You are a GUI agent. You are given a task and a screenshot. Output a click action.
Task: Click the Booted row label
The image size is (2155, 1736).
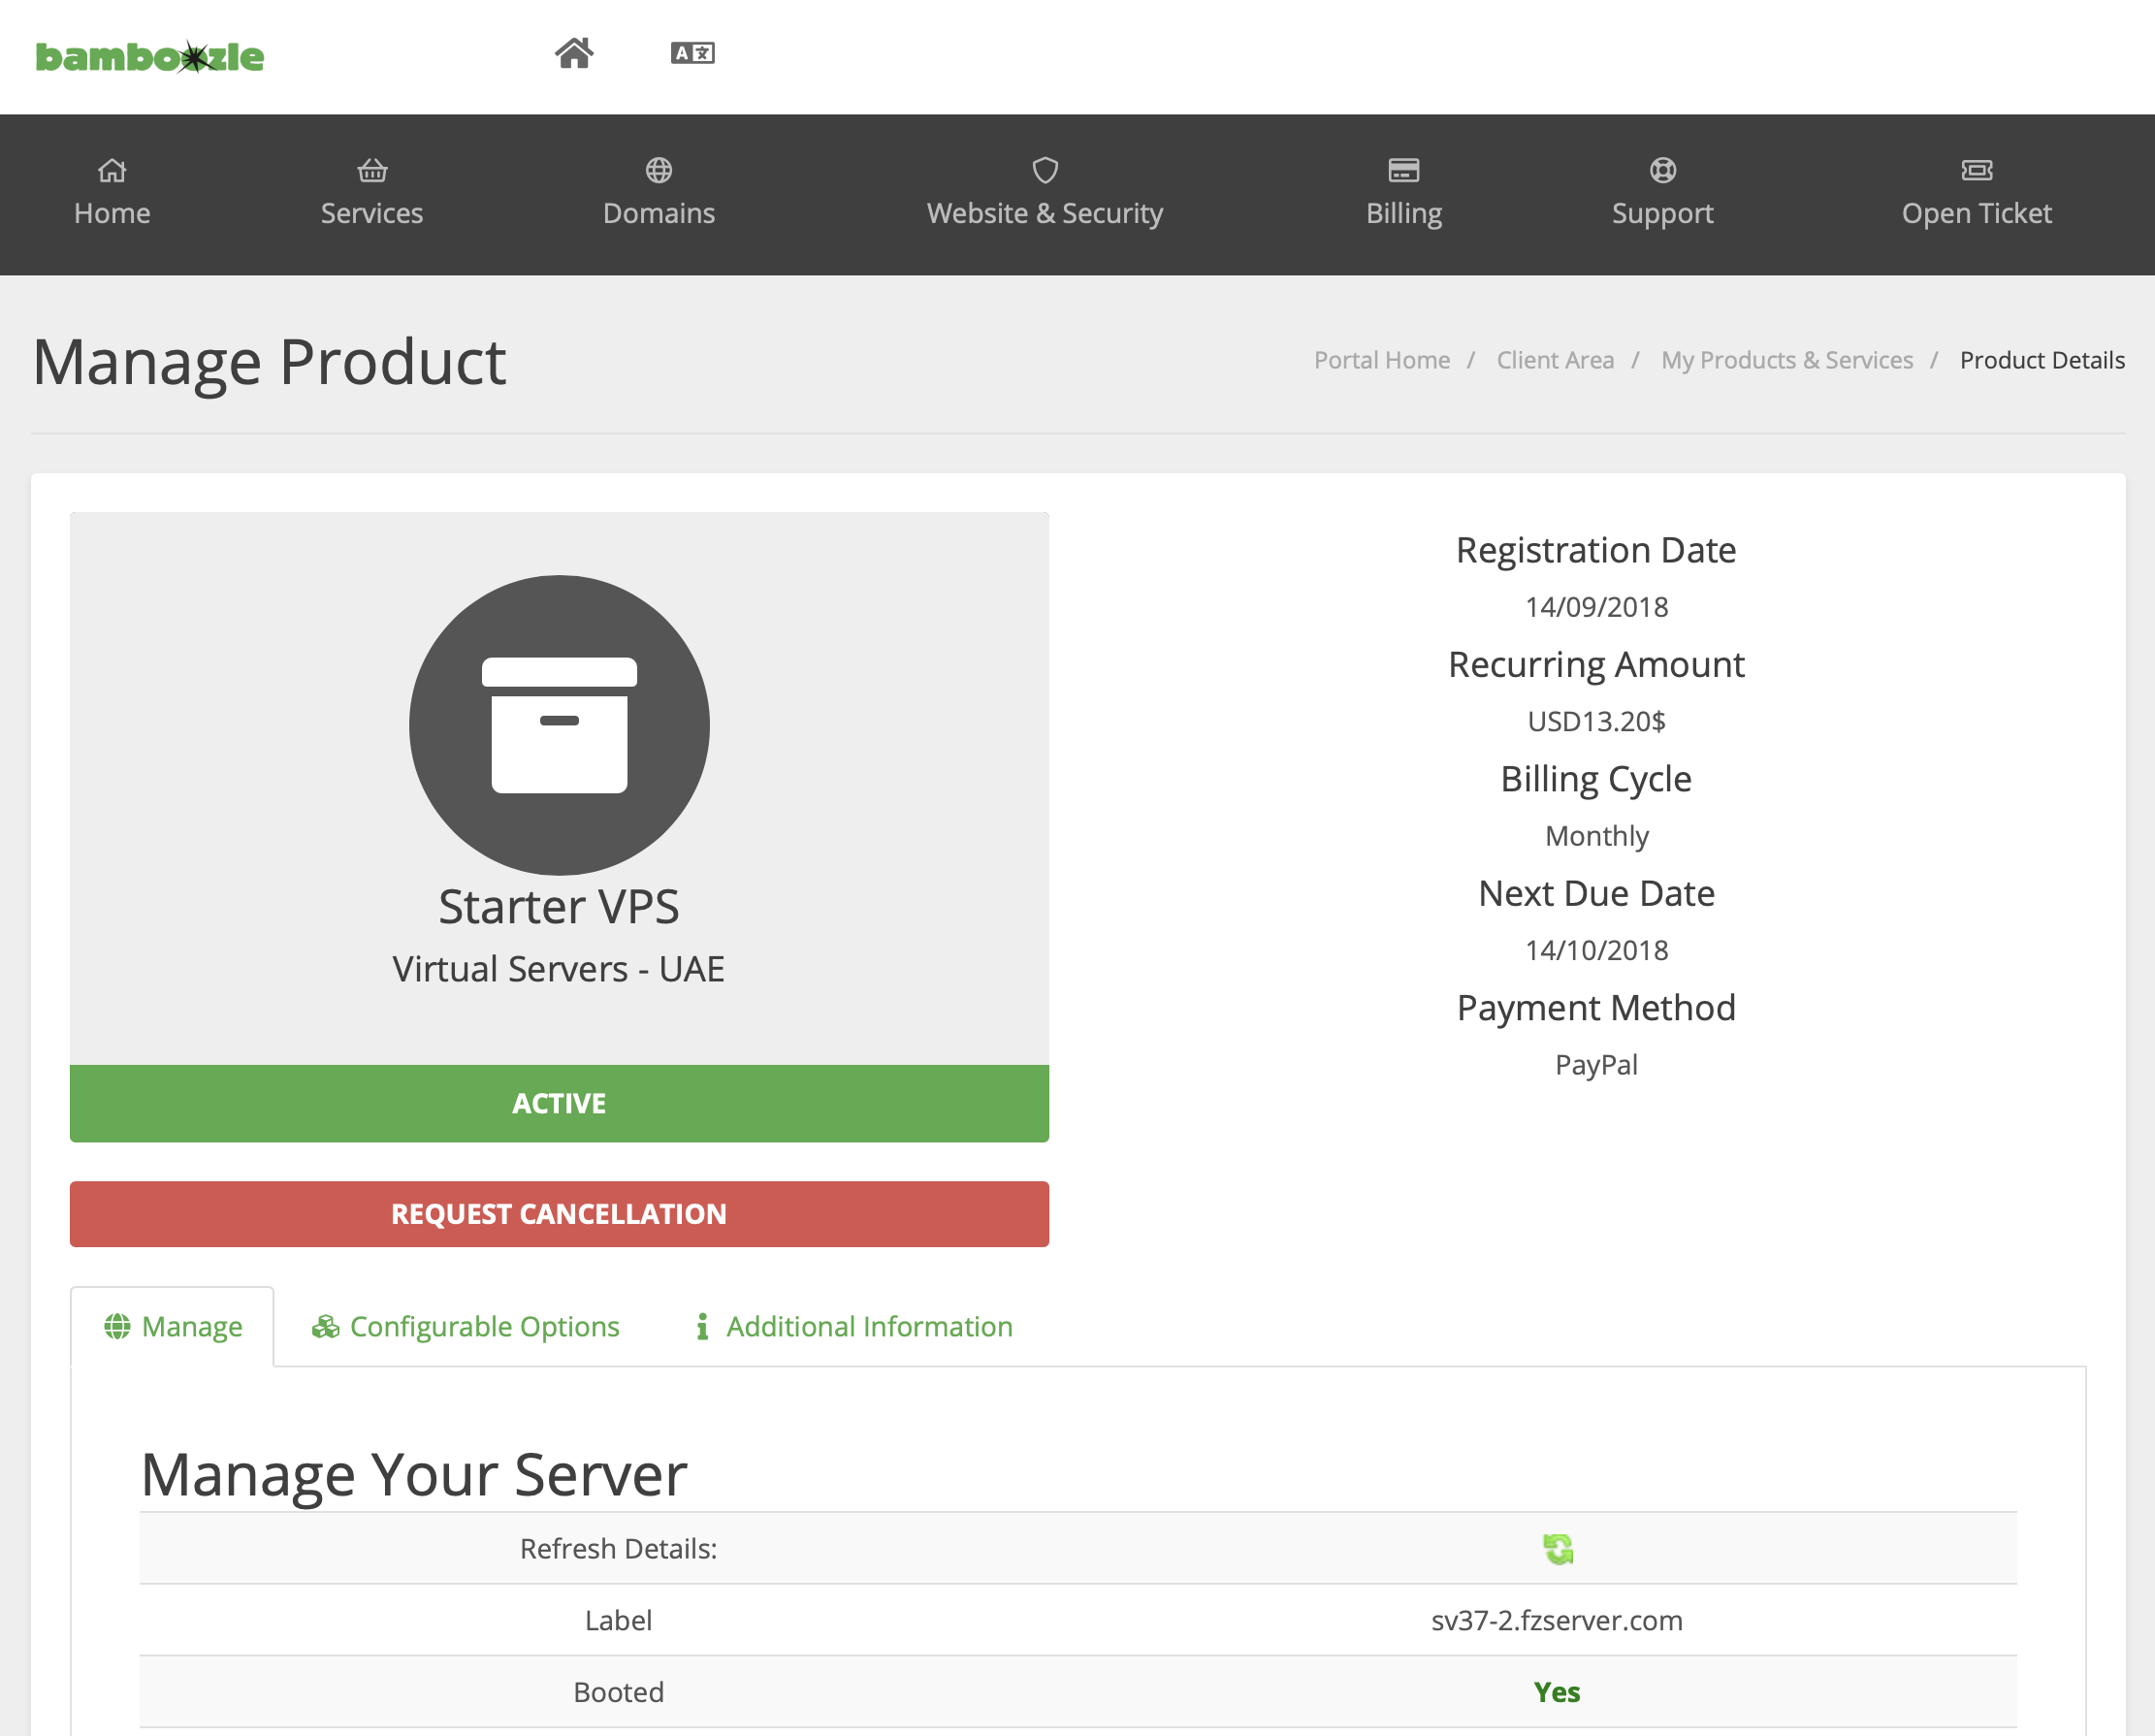point(618,1692)
